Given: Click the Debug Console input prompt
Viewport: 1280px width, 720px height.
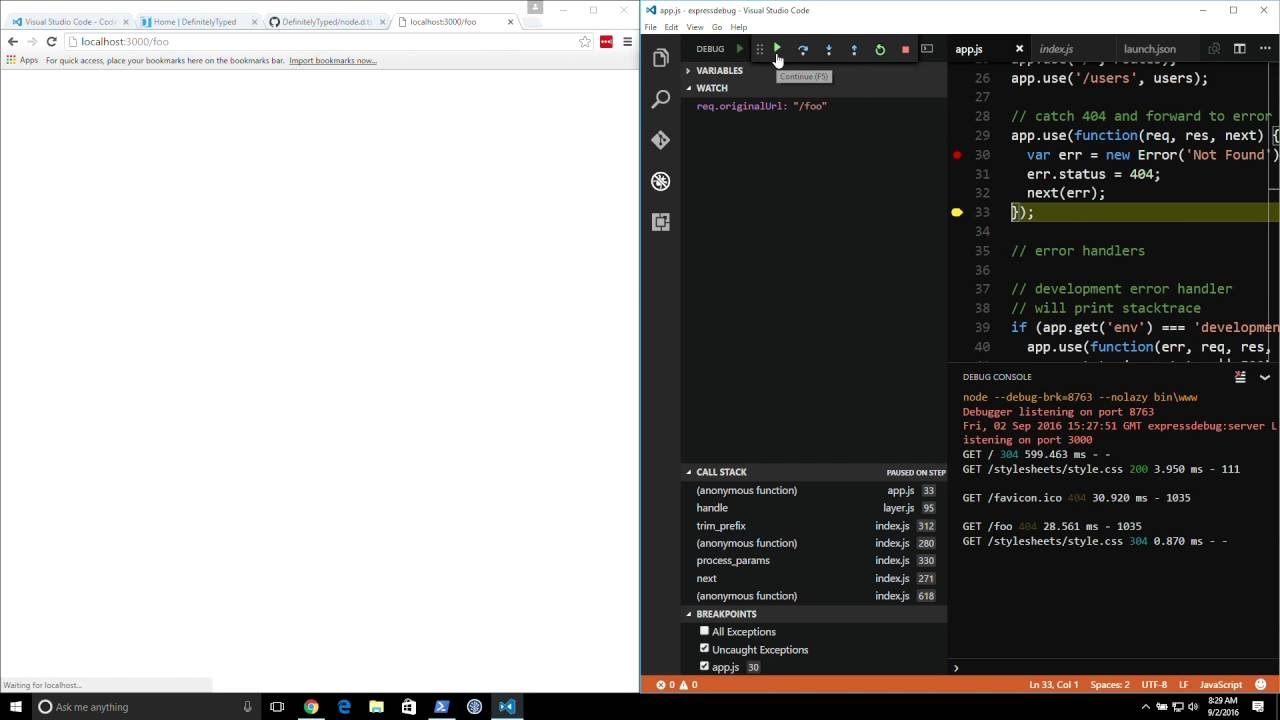Looking at the screenshot, I should click(1114, 668).
